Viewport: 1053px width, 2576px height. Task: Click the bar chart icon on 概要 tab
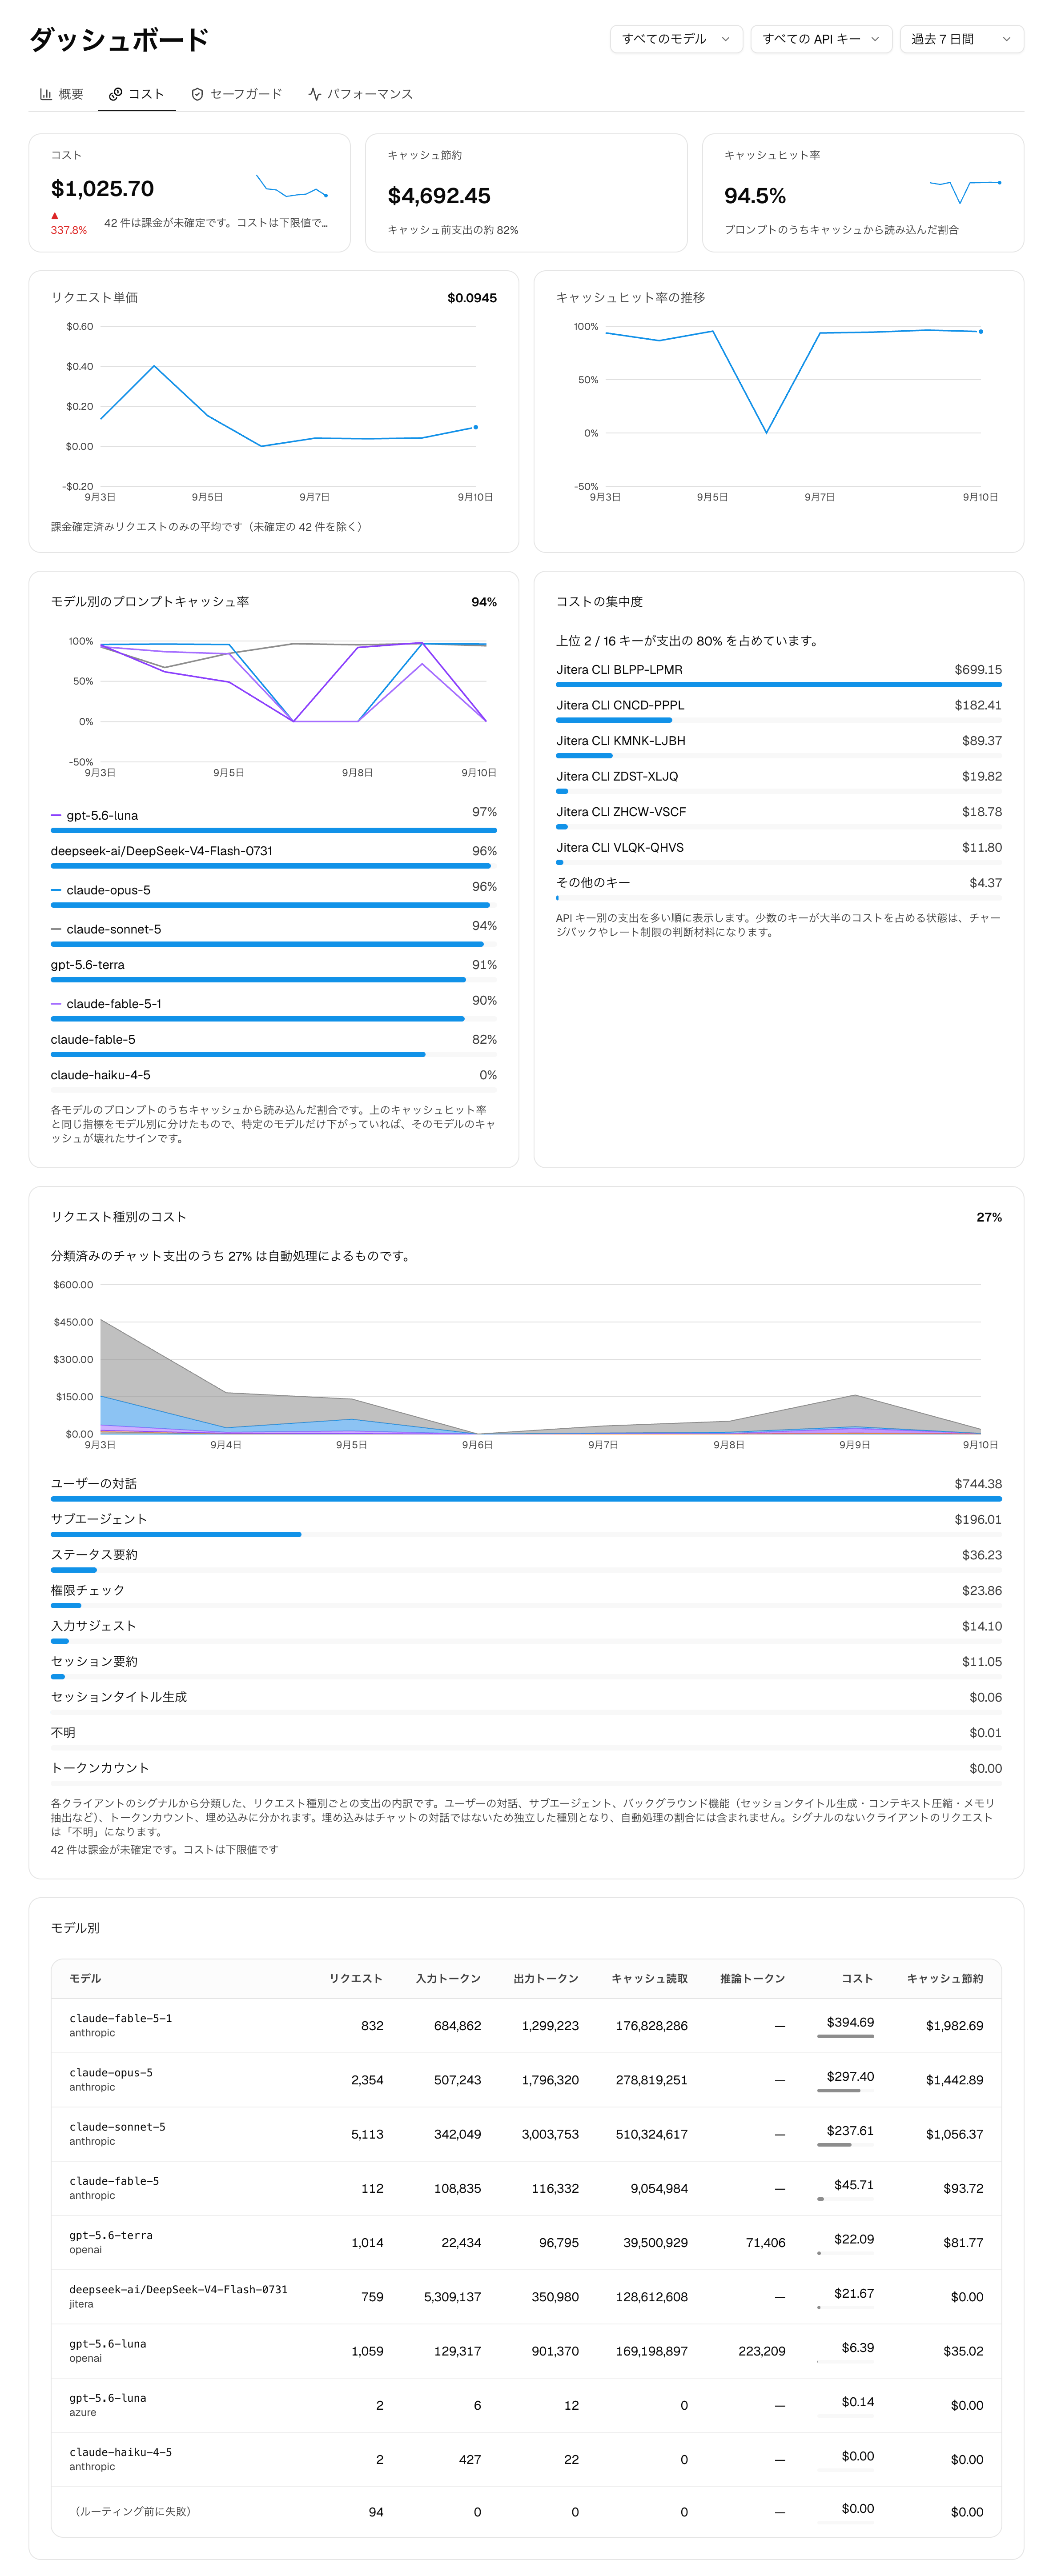(45, 94)
